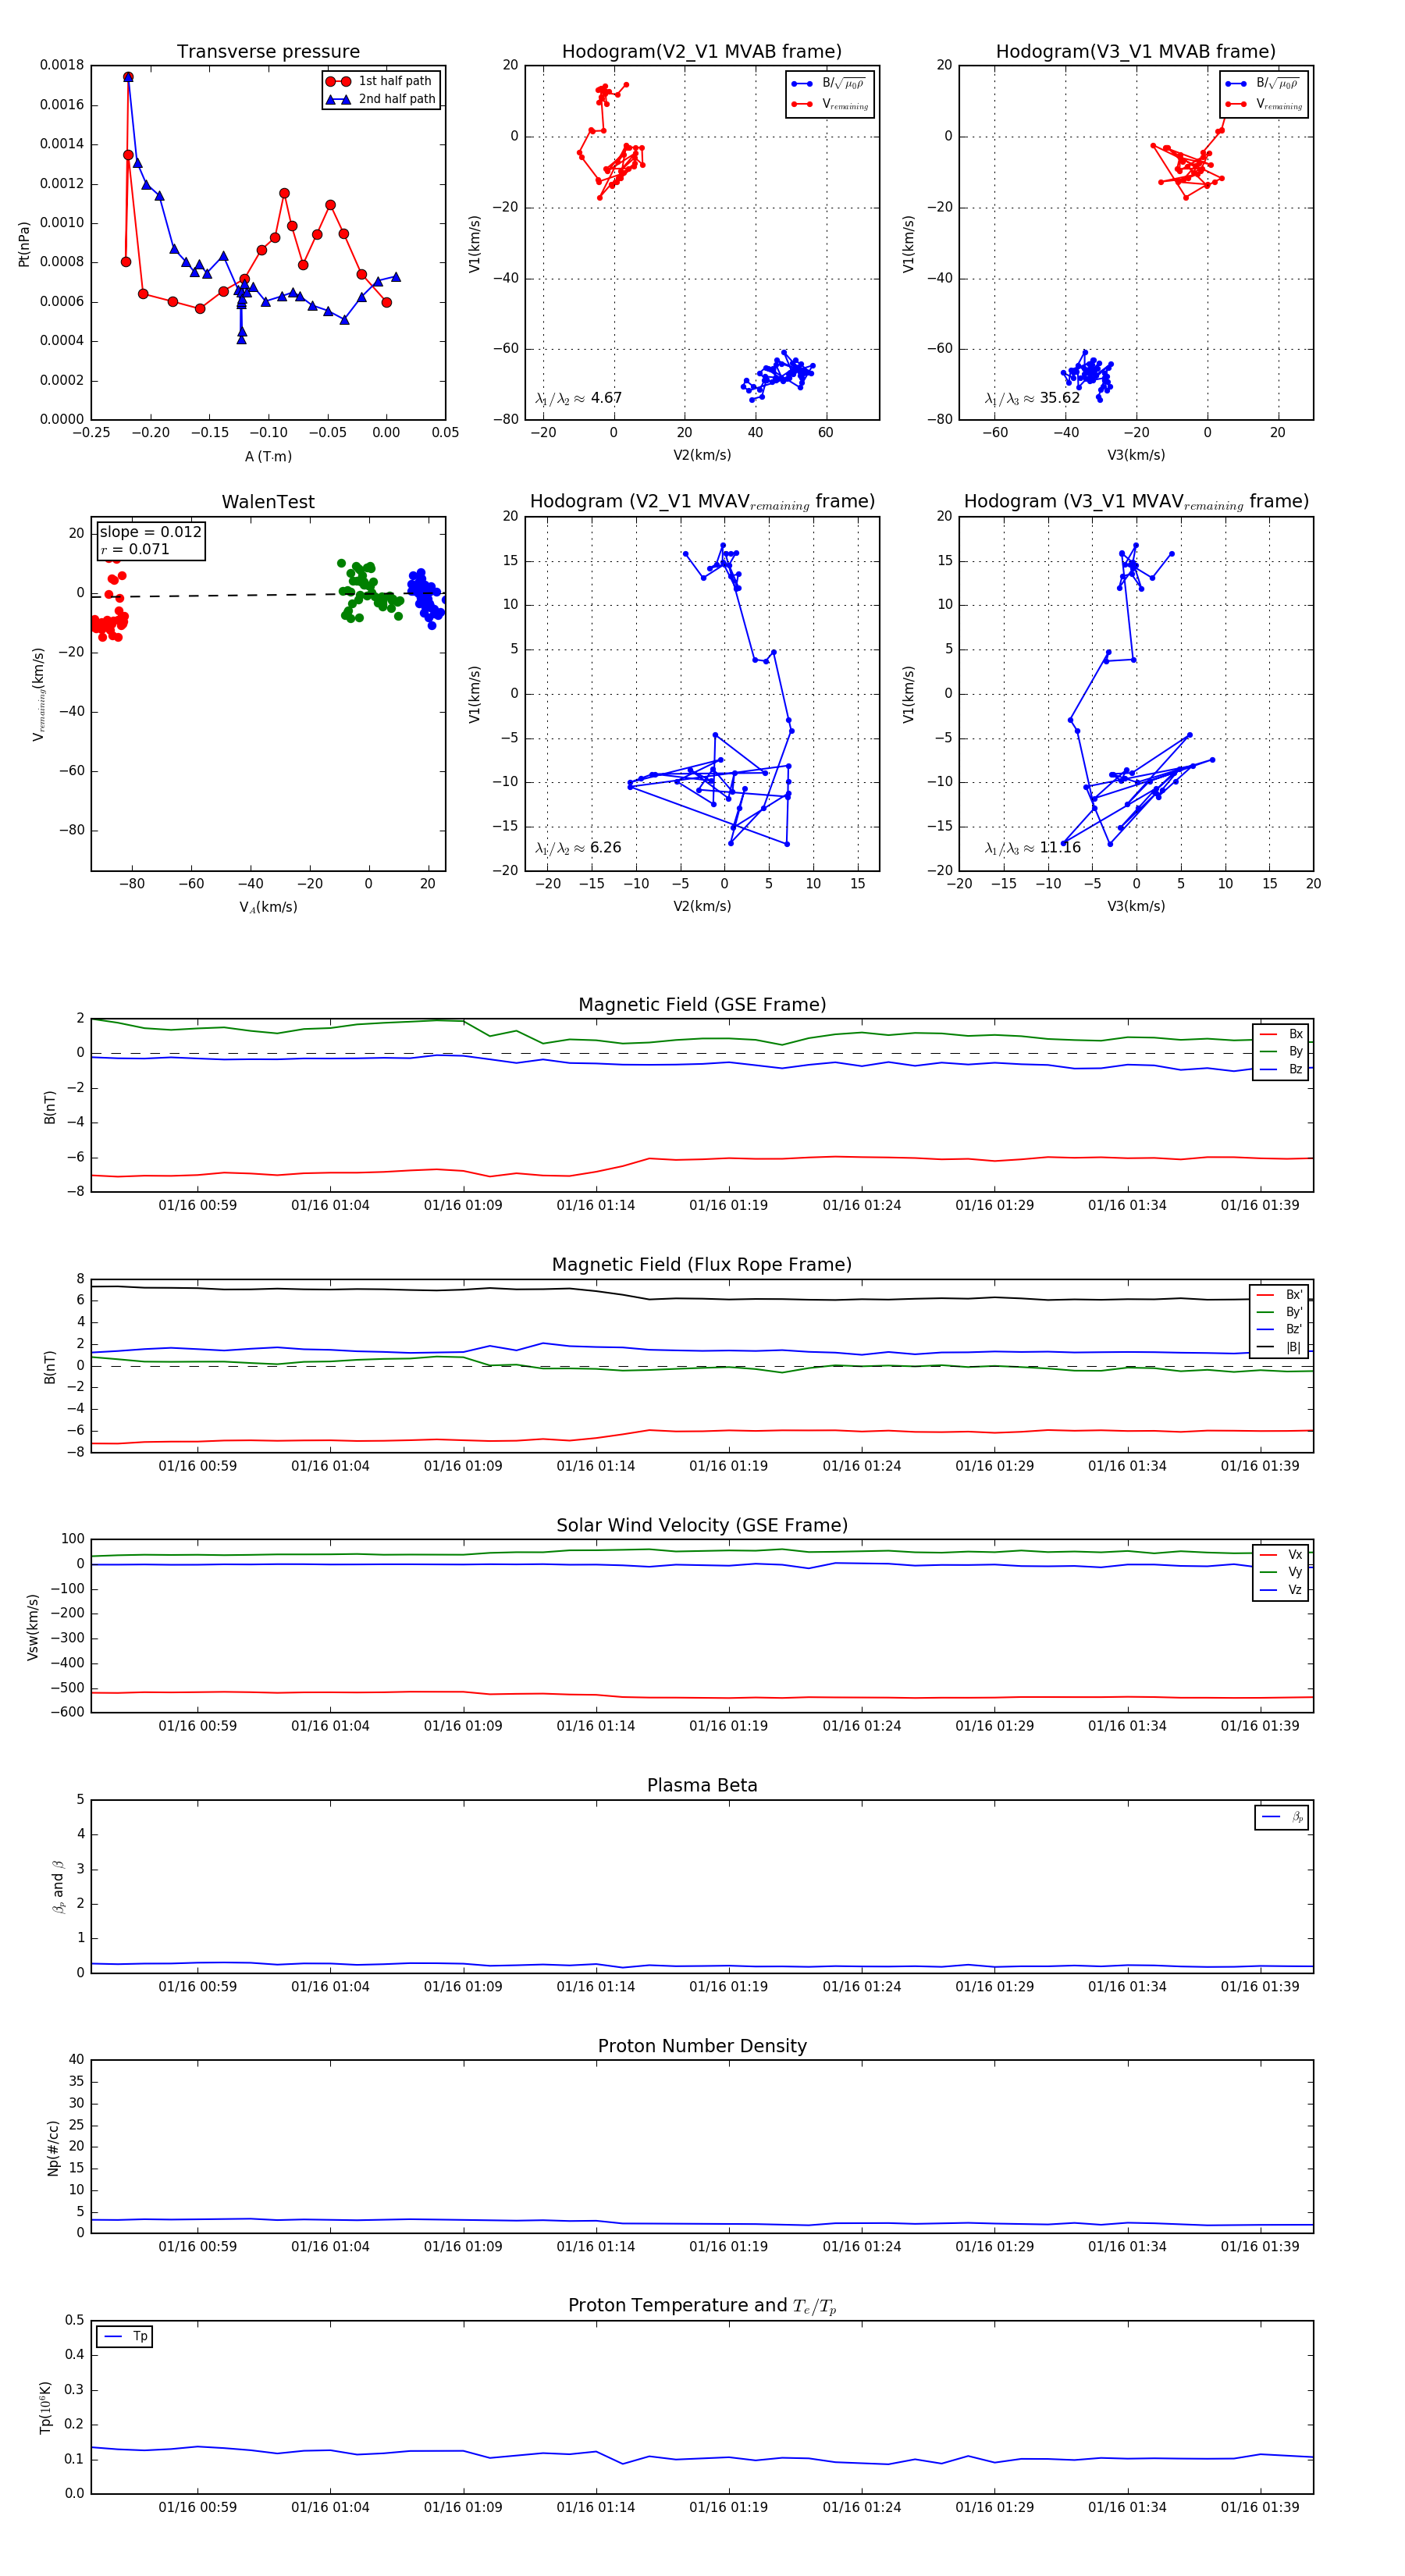1405x2576 pixels.
Task: Click 'Proton Temperature and Te/Tp' title
Action: click(x=702, y=2306)
